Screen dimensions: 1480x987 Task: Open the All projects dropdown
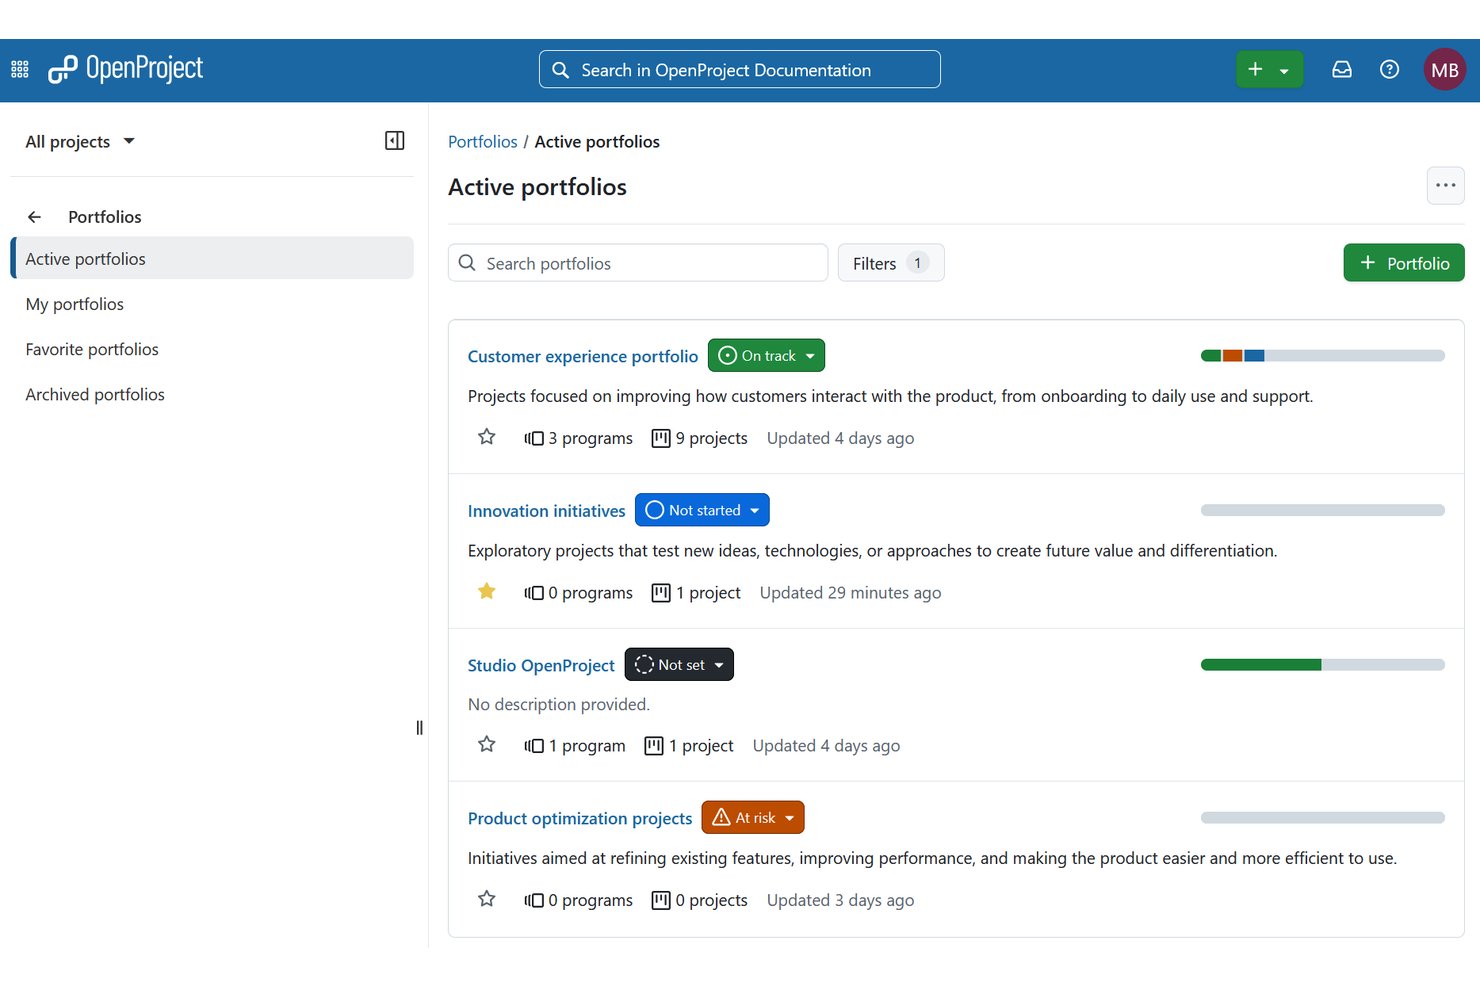pos(80,142)
